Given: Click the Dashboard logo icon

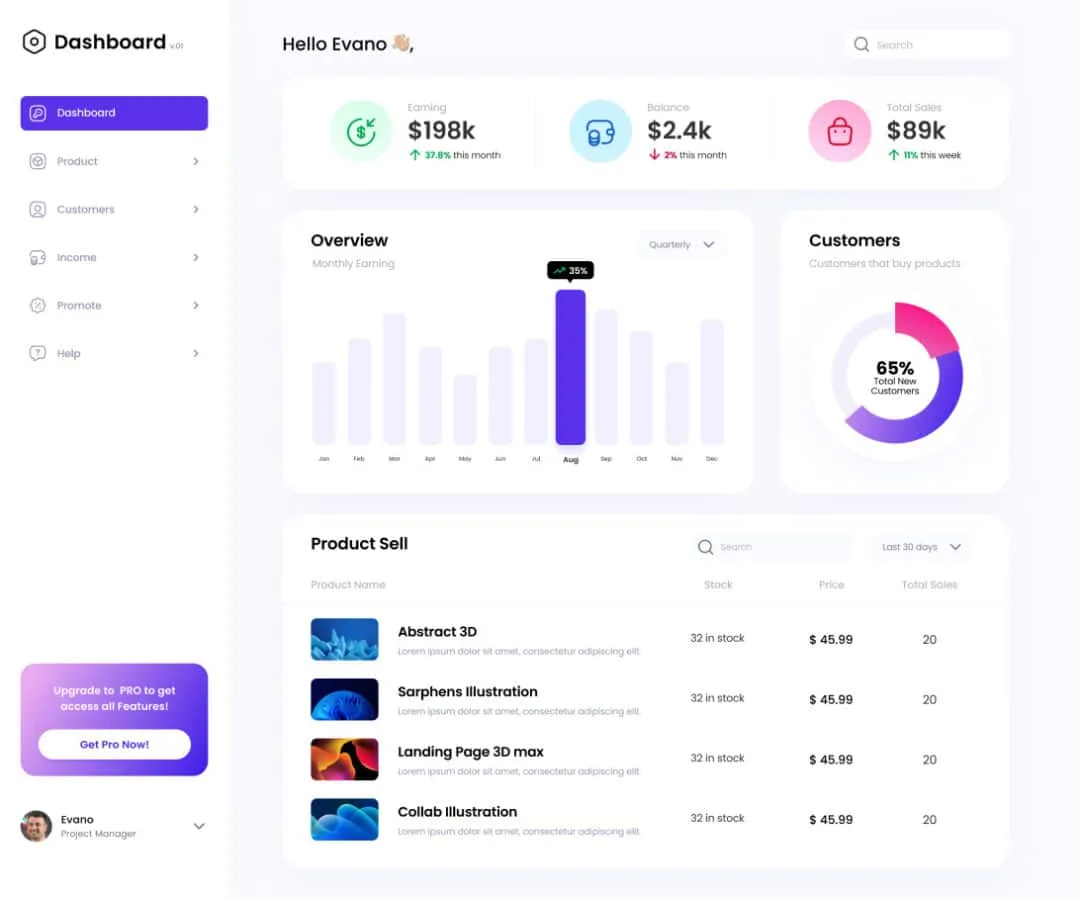Looking at the screenshot, I should [33, 42].
